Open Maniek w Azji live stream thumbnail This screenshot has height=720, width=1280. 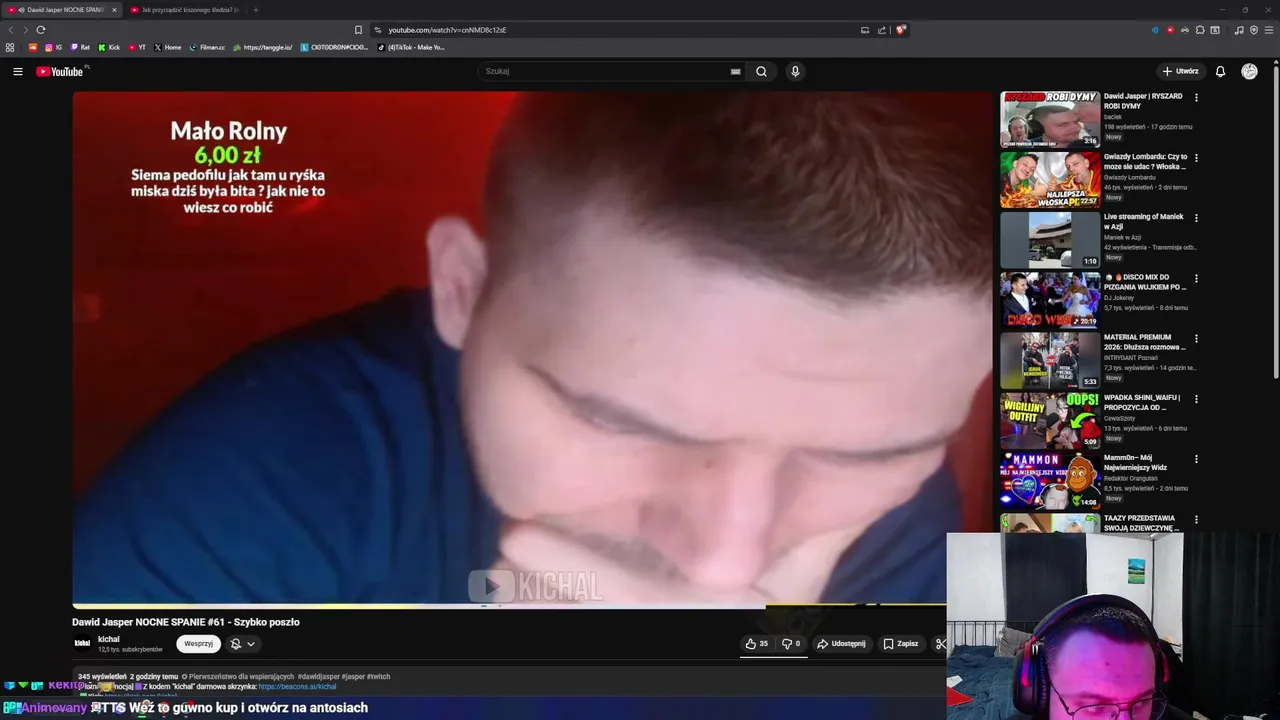pyautogui.click(x=1050, y=240)
